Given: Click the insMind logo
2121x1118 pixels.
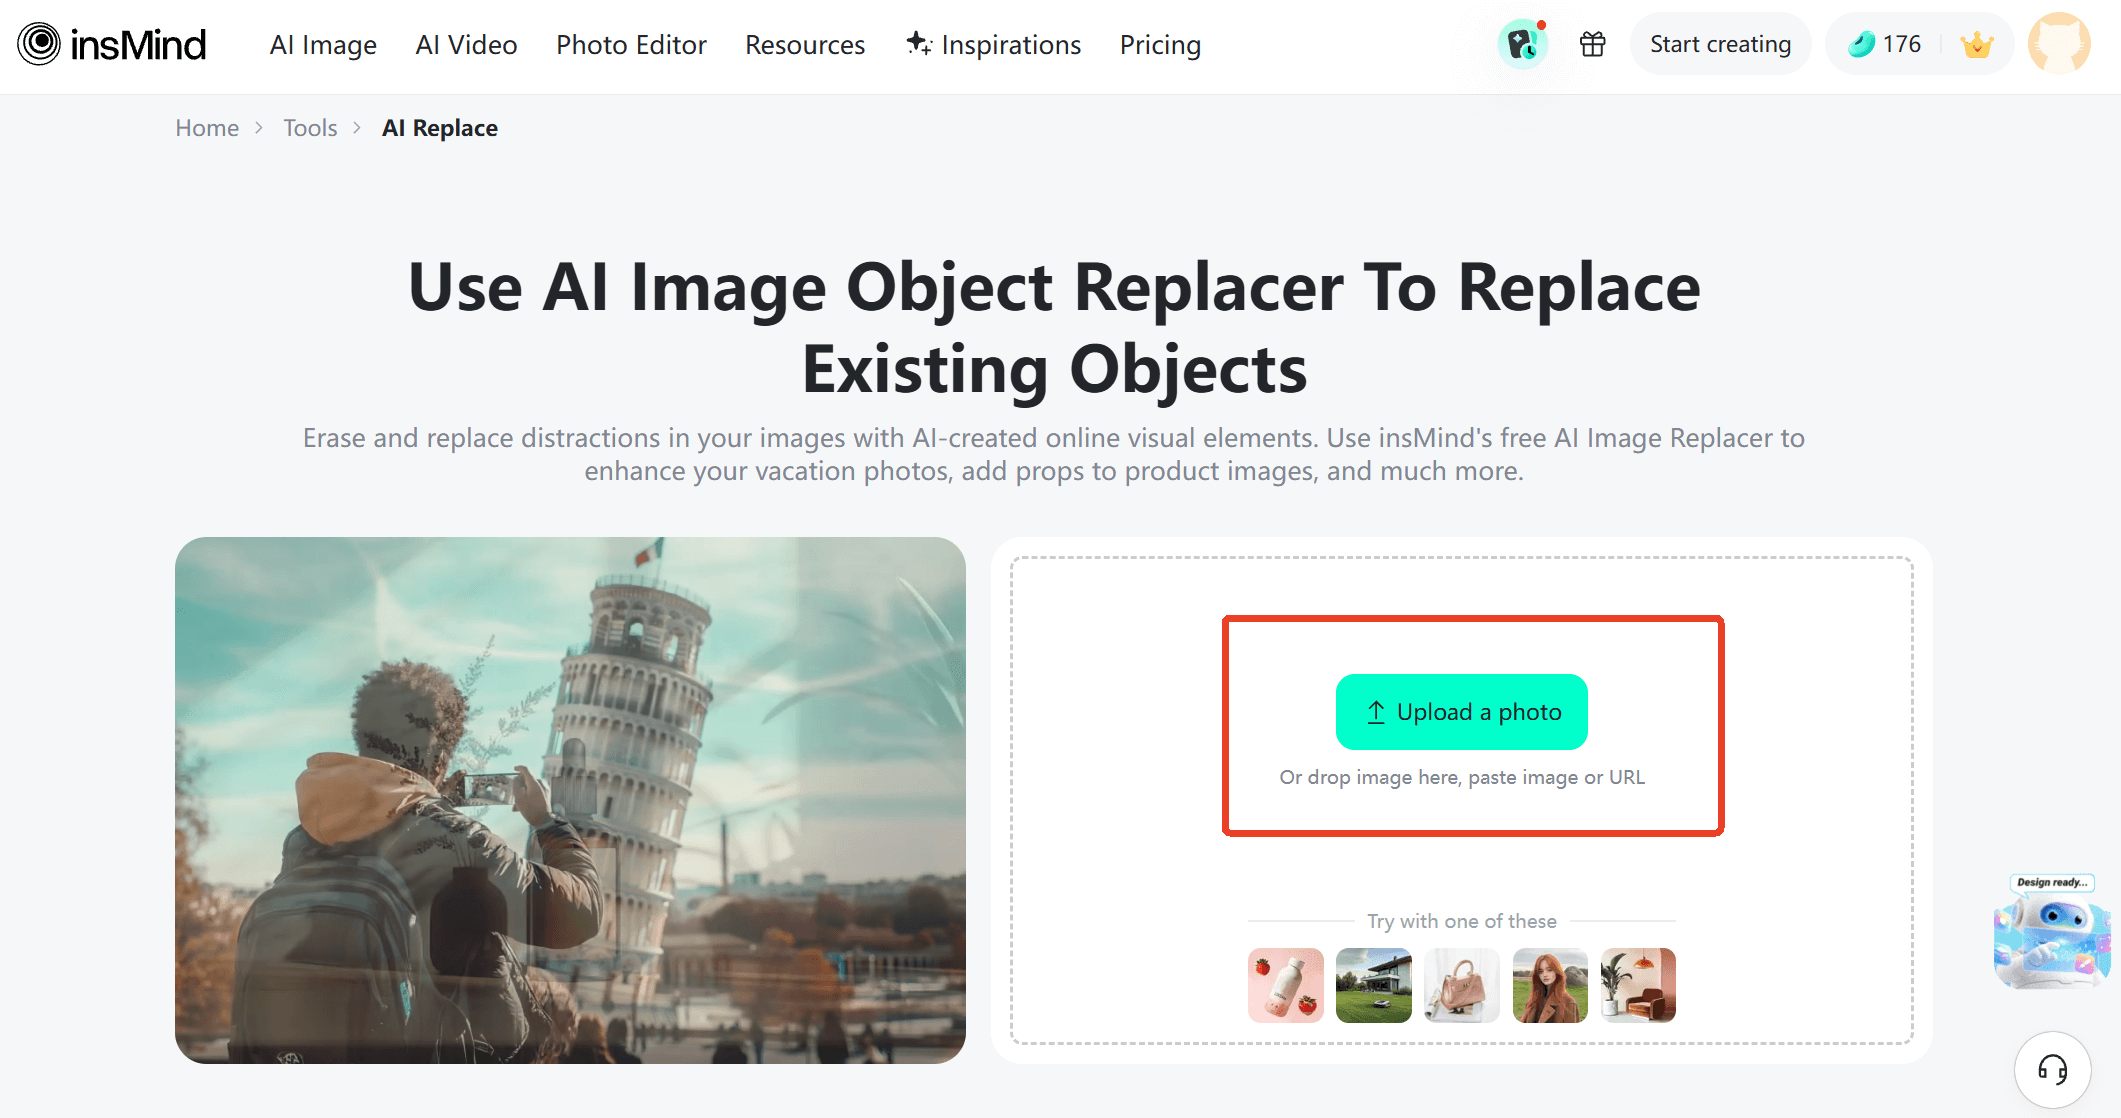Looking at the screenshot, I should [x=112, y=44].
